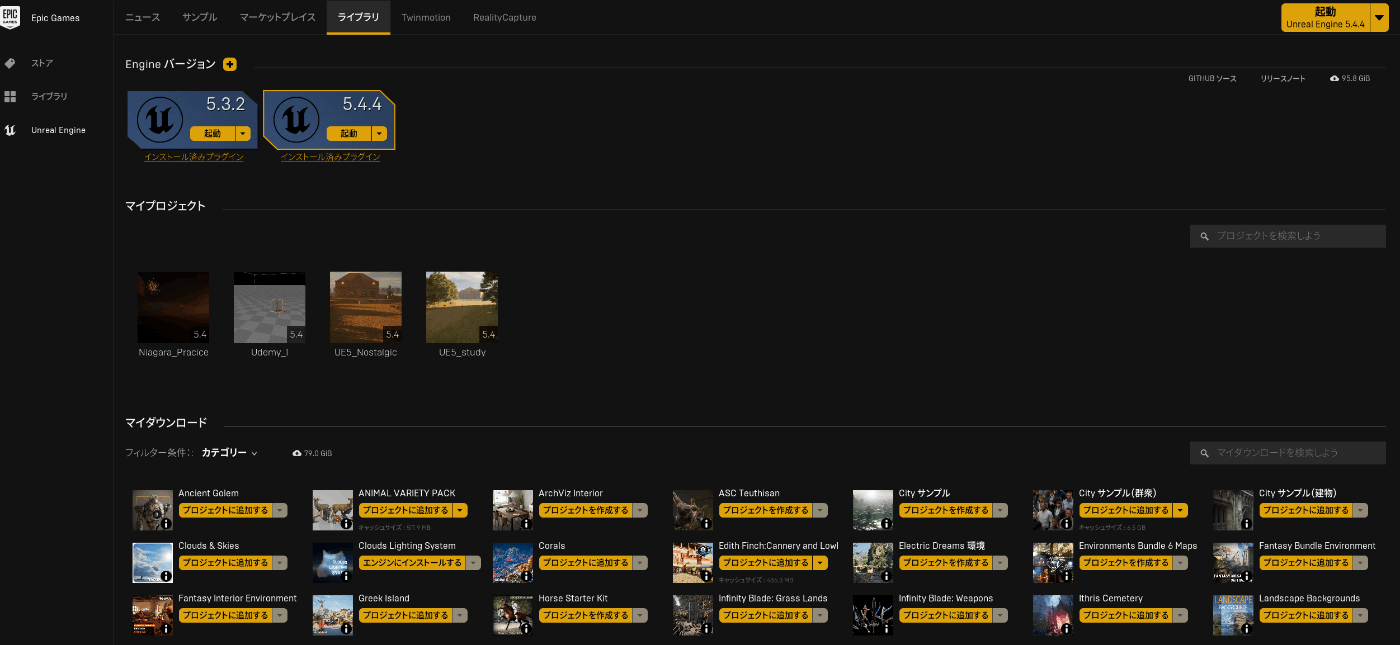Open dropdown arrow on engine 5.3.2 起動
Image resolution: width=1400 pixels, height=645 pixels.
click(x=243, y=134)
